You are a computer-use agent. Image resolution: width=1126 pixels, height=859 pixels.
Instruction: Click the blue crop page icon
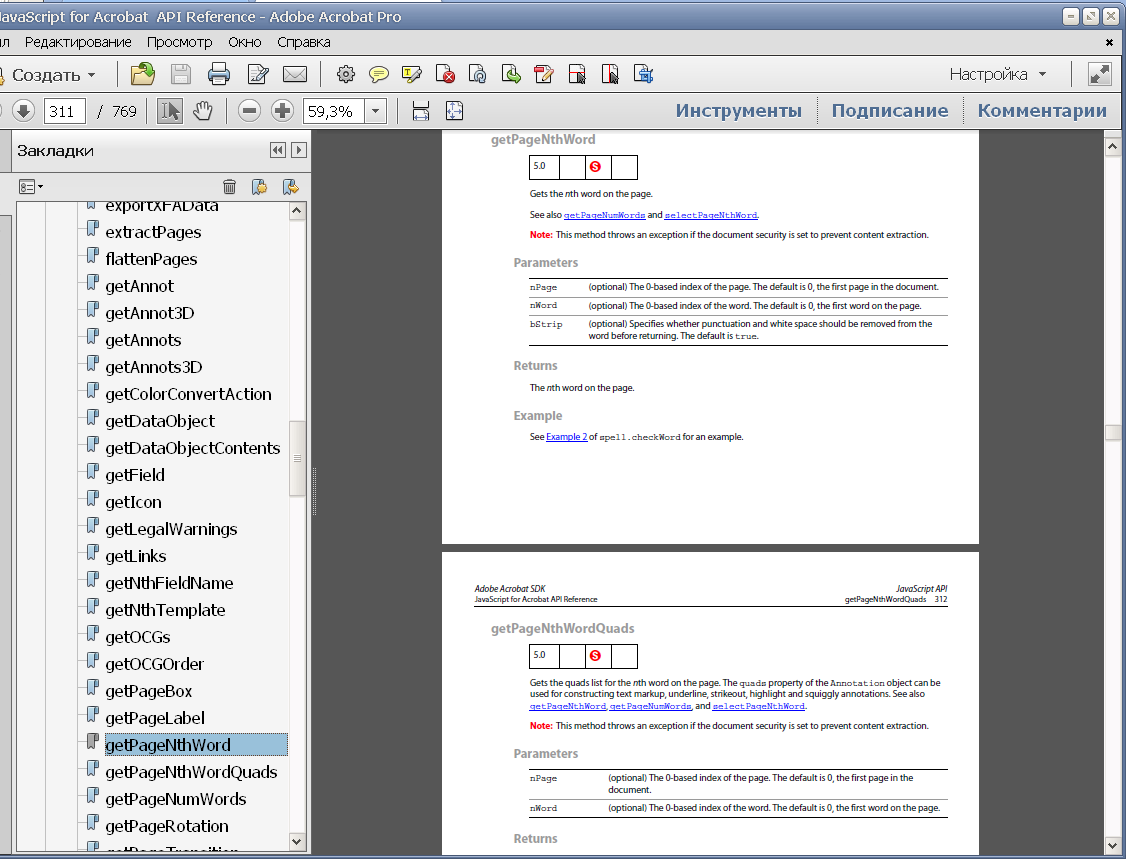click(x=643, y=74)
